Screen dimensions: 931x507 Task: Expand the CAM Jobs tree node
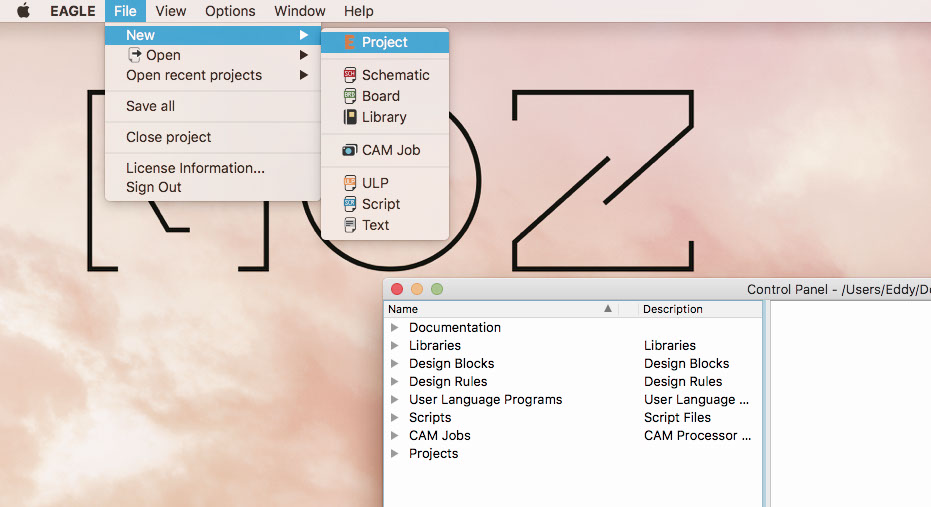(394, 435)
